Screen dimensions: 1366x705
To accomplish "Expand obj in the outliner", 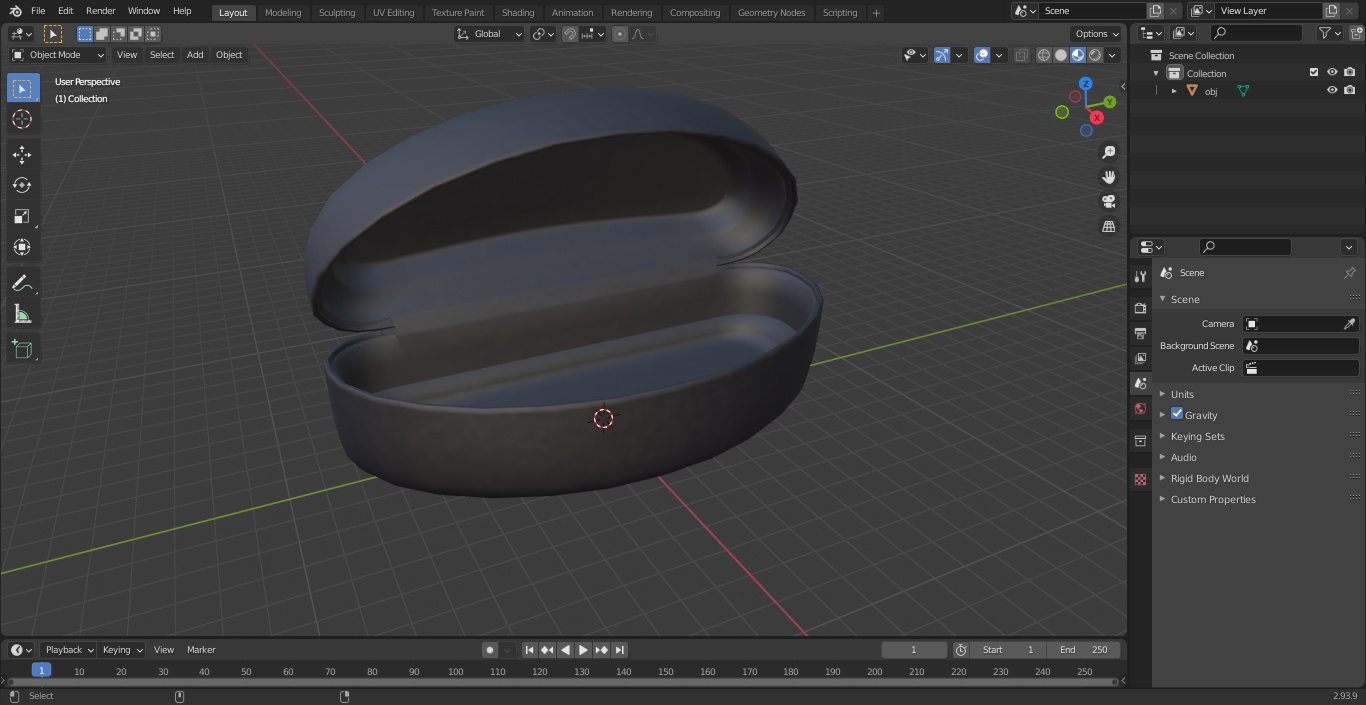I will point(1174,91).
